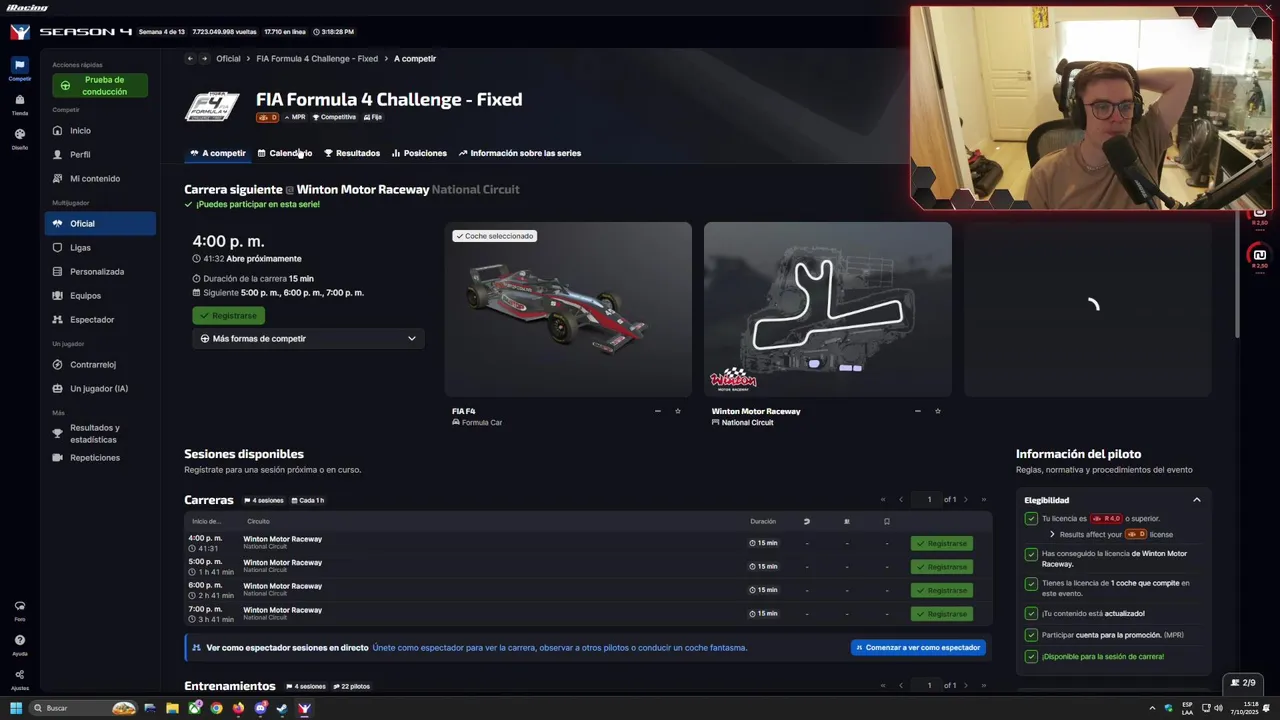This screenshot has width=1280, height=720.
Task: Click the Buscar taskbar search box
Action: (x=84, y=708)
